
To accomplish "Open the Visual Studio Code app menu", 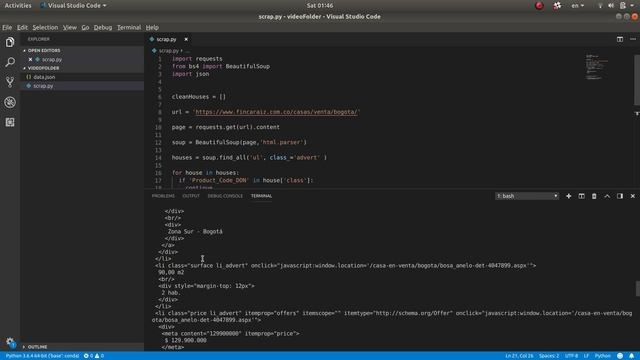I will [x=73, y=6].
